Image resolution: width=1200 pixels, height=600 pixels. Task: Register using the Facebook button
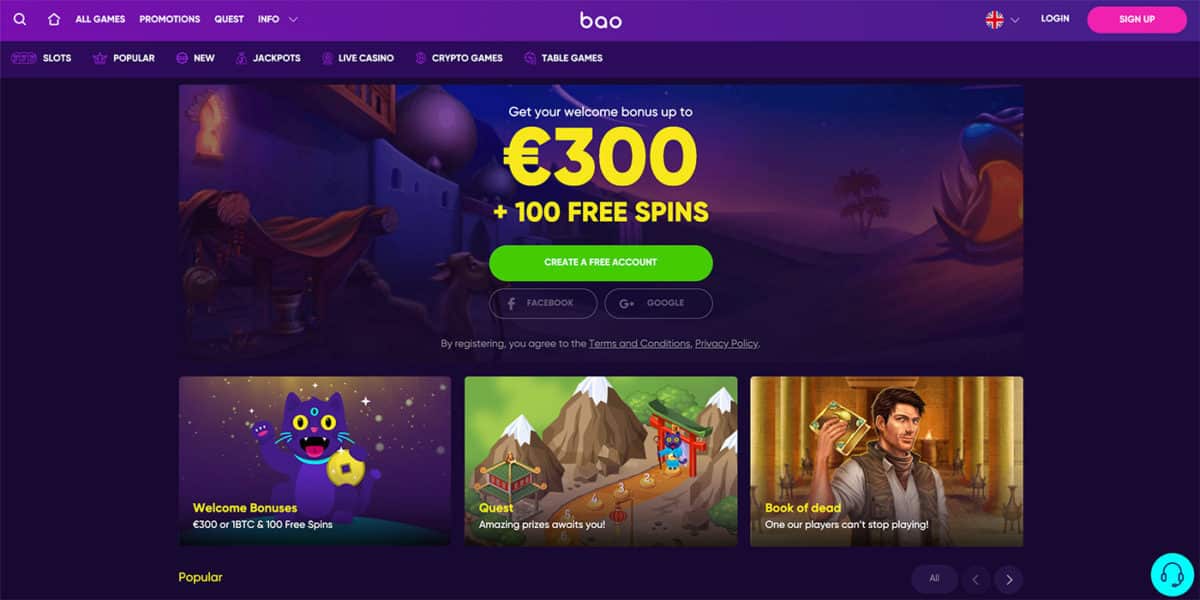coord(543,303)
